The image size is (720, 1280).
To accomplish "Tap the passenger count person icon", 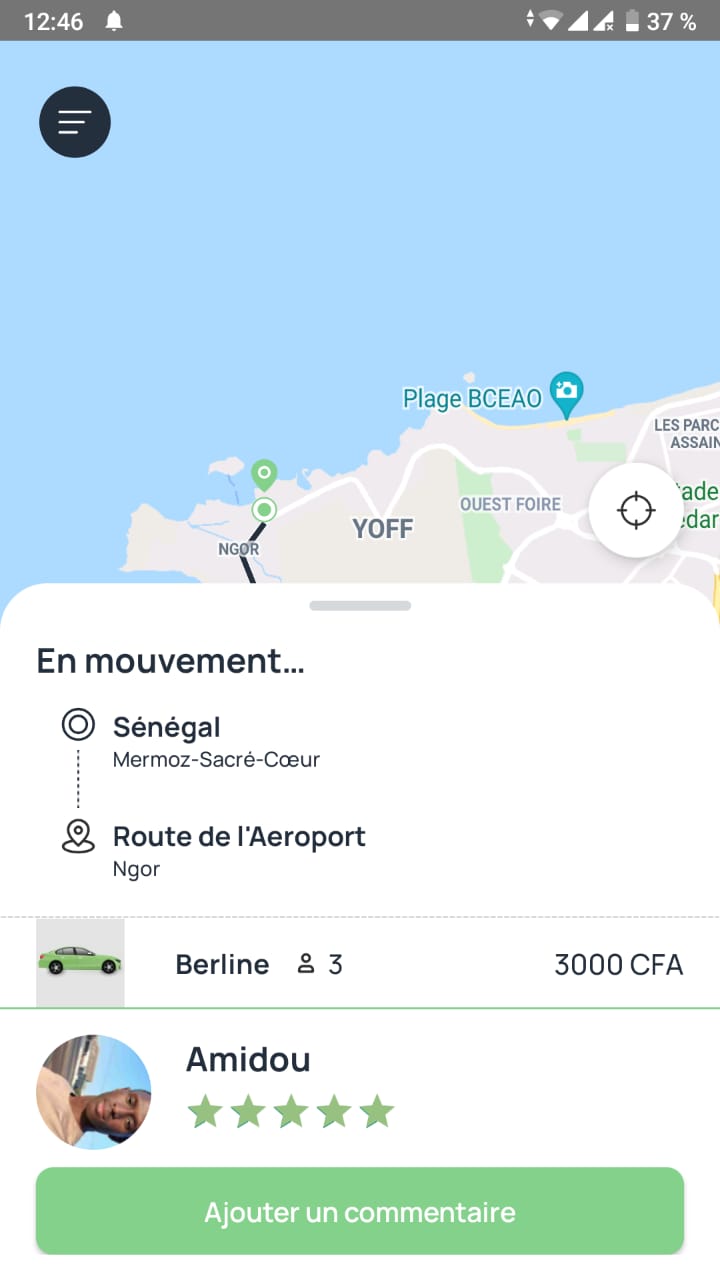I will point(306,964).
